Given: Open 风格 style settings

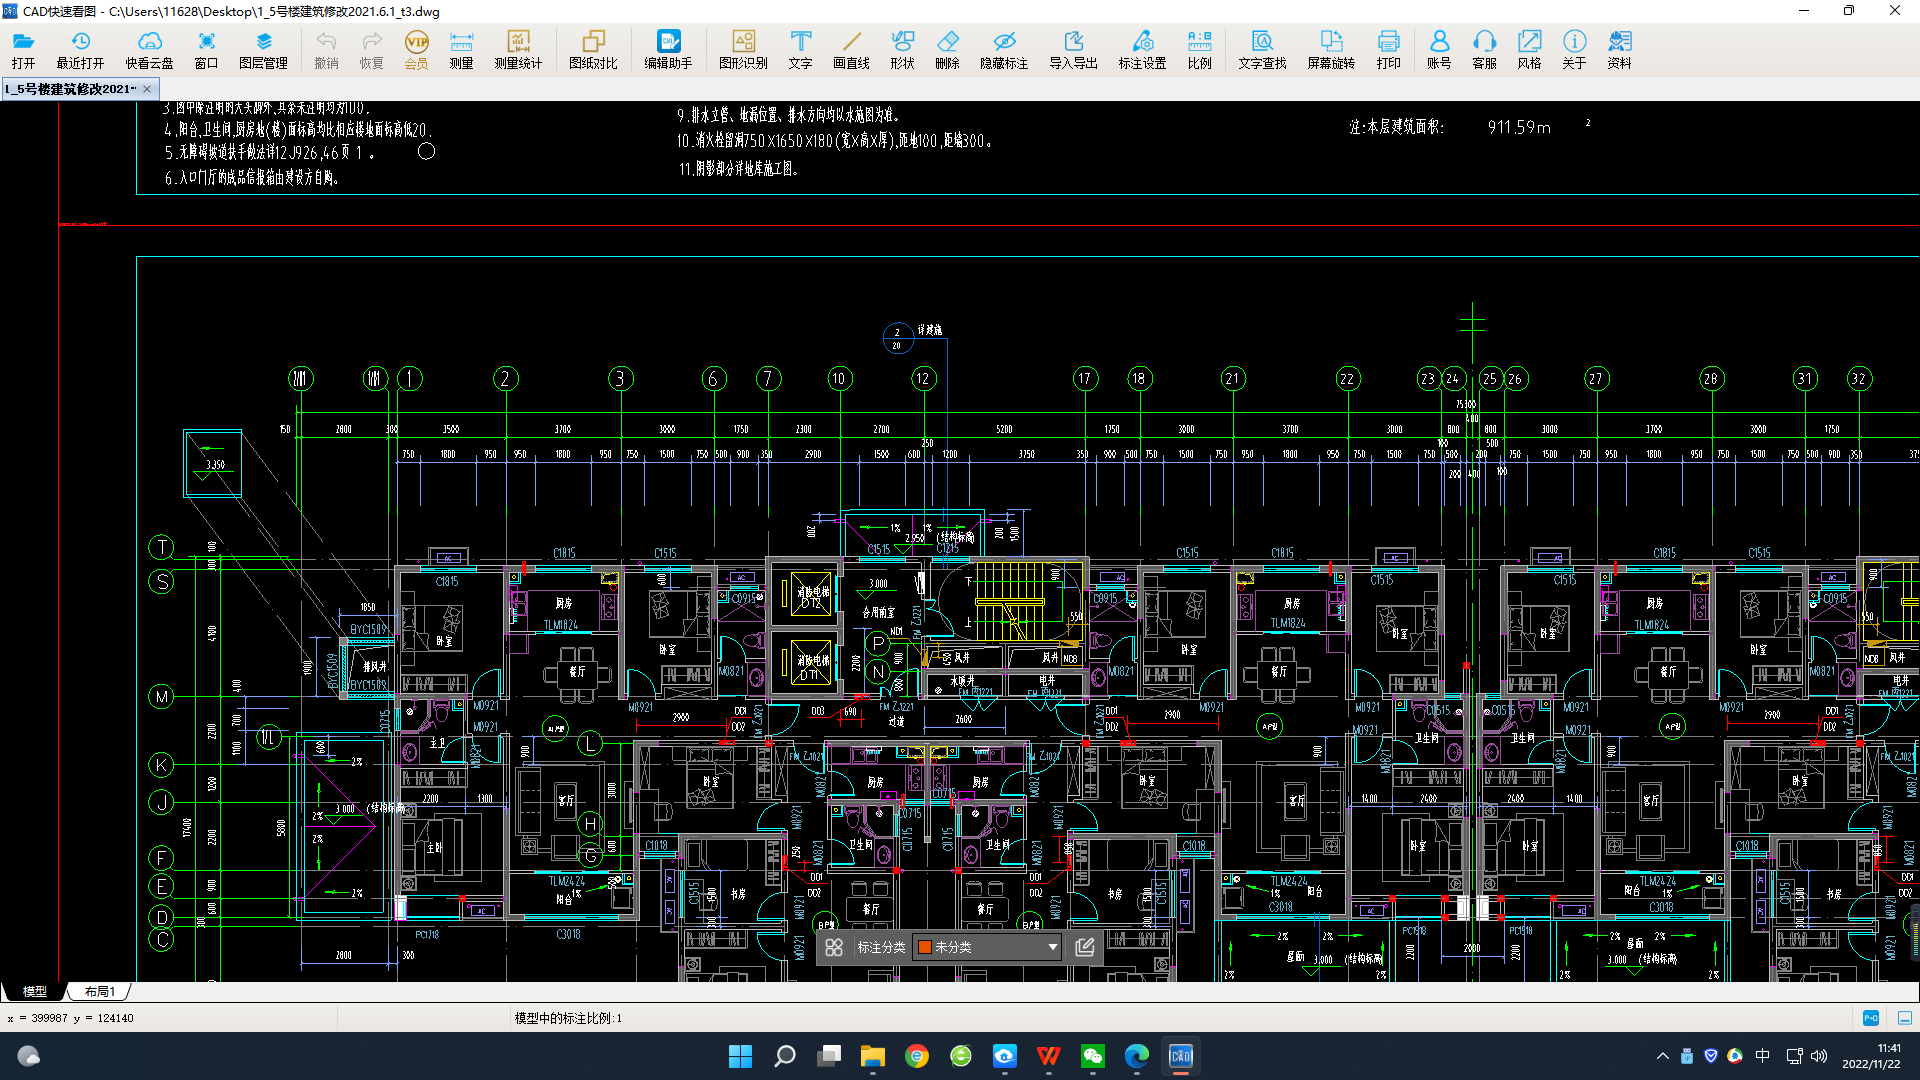Looking at the screenshot, I should 1529,49.
